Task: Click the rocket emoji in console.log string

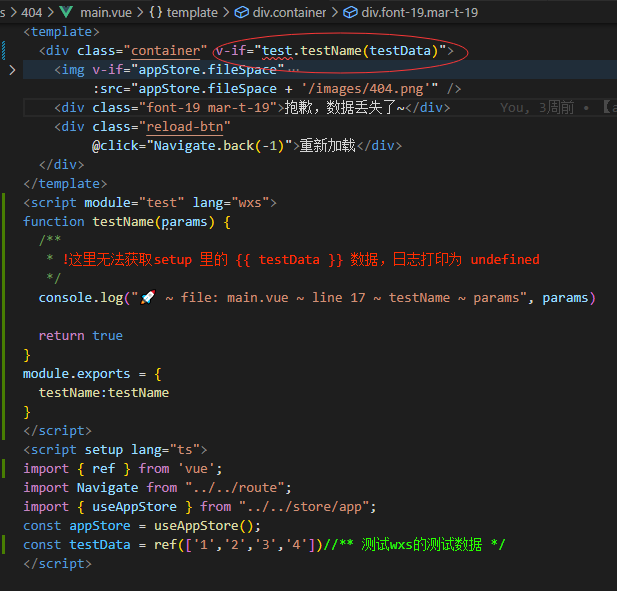Action: [x=148, y=298]
